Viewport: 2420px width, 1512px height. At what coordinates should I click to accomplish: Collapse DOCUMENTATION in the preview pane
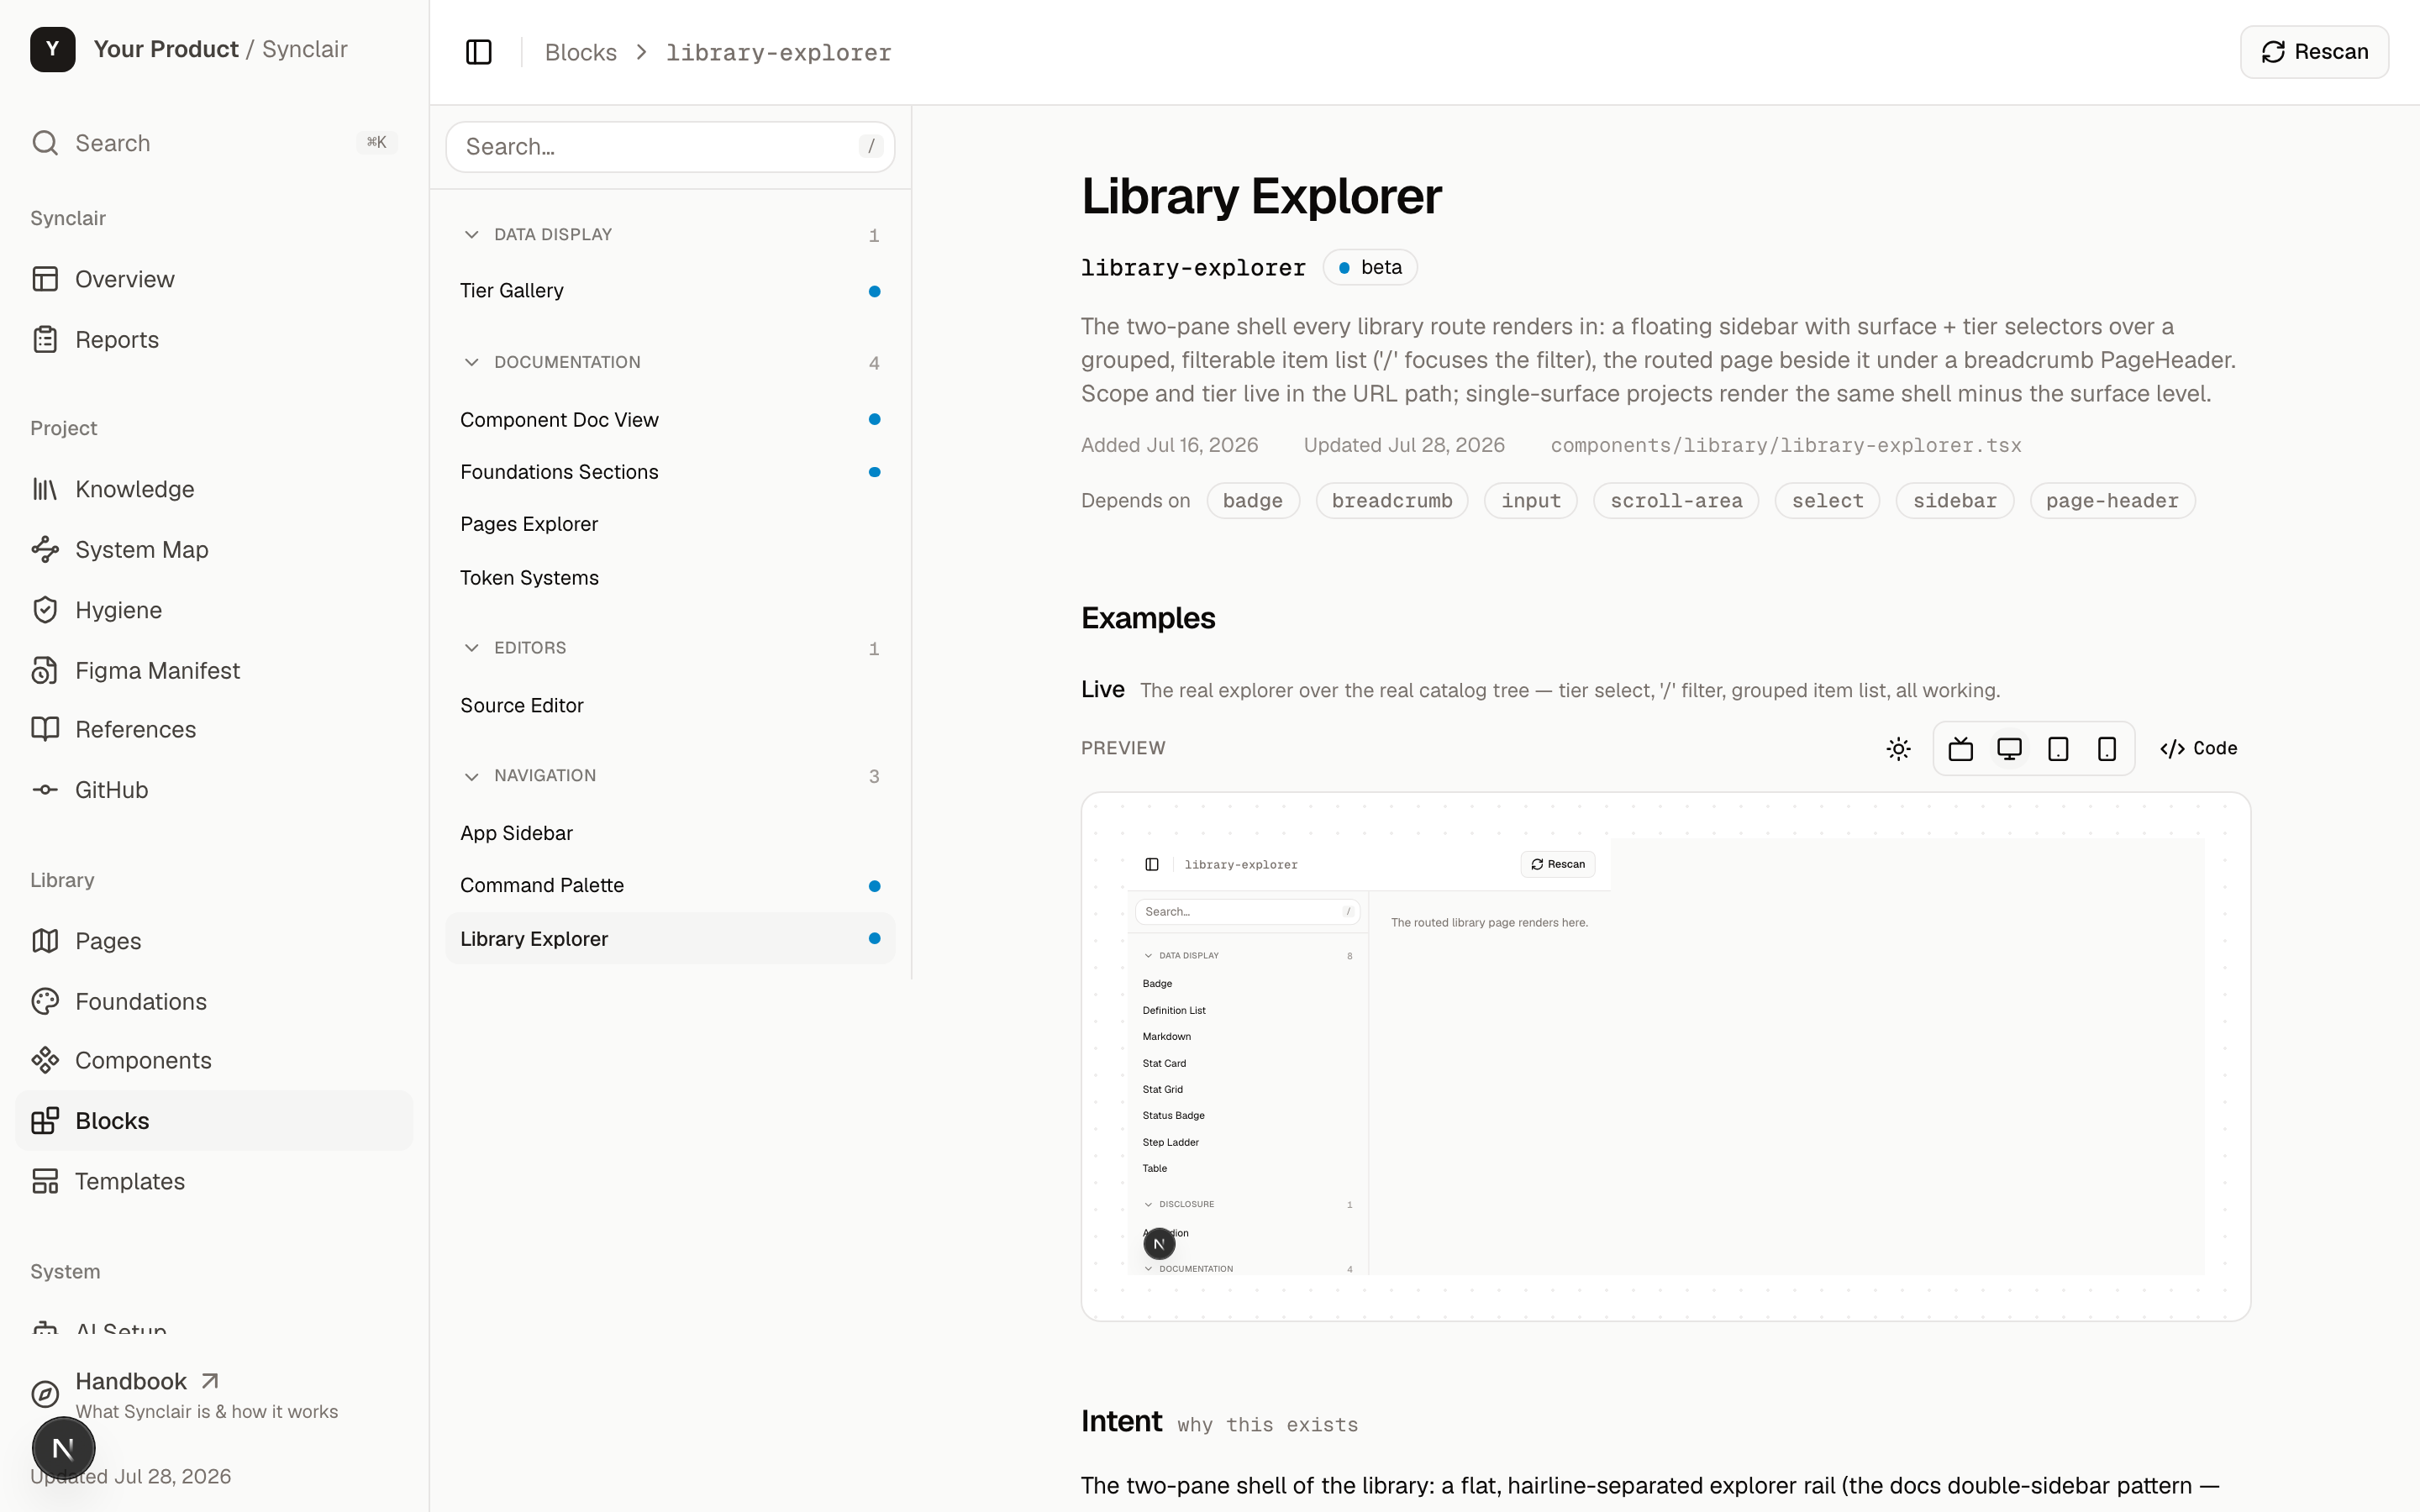pyautogui.click(x=1247, y=1269)
